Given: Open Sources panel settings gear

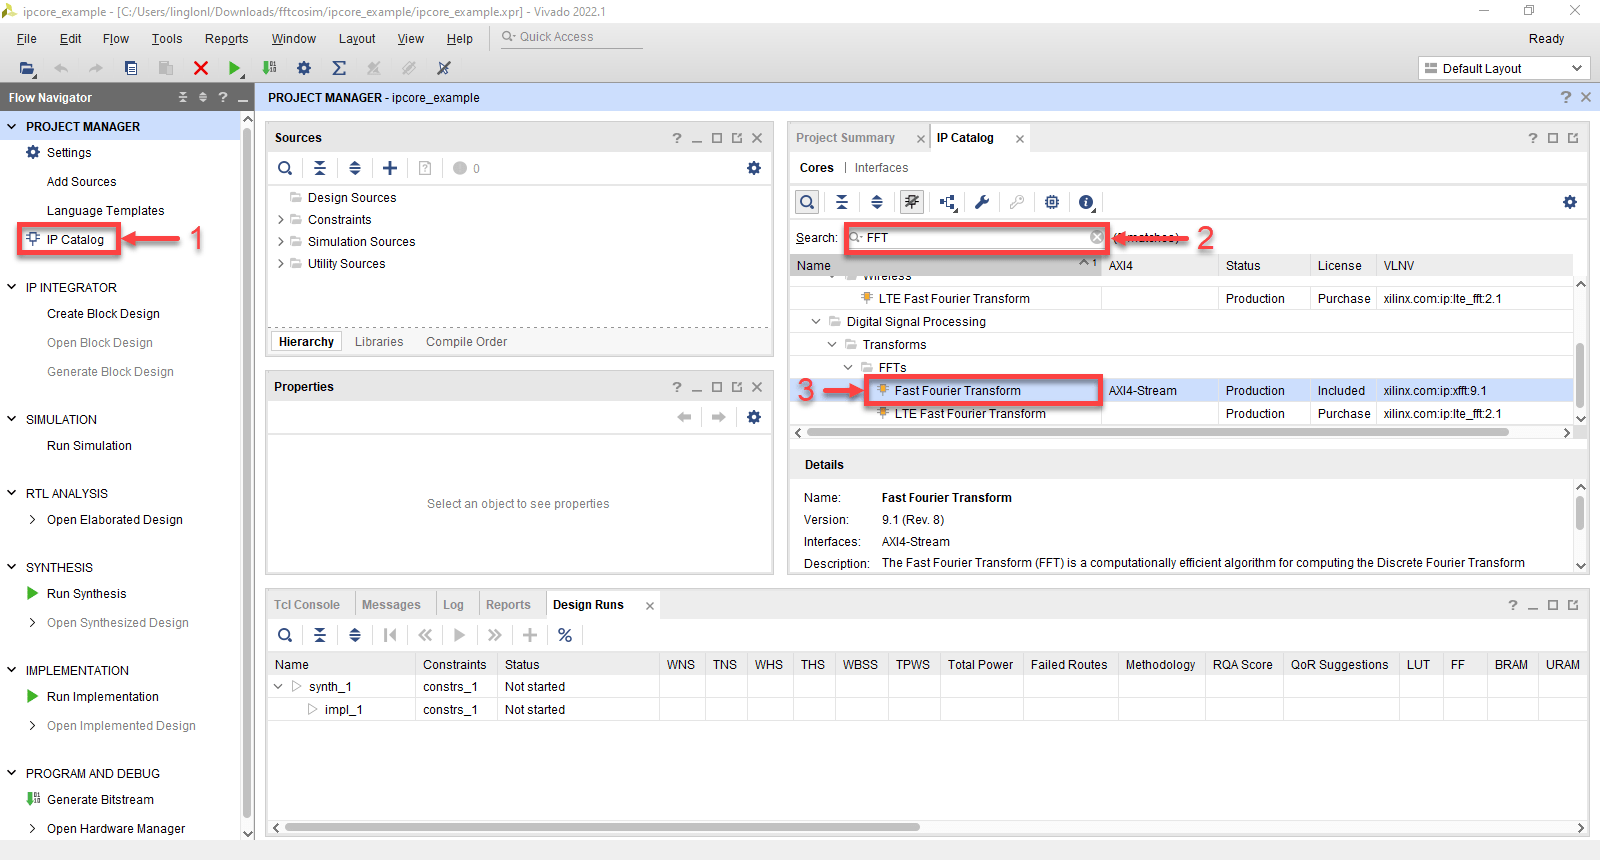Looking at the screenshot, I should pos(754,168).
